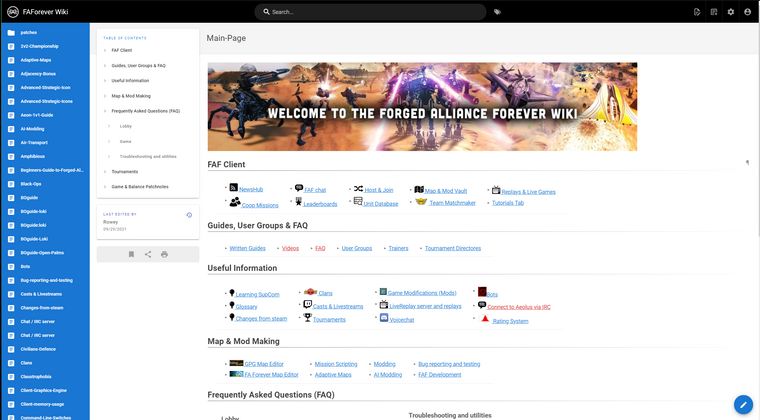
Task: Click the FAF chat speech bubble icon
Action: point(299,188)
